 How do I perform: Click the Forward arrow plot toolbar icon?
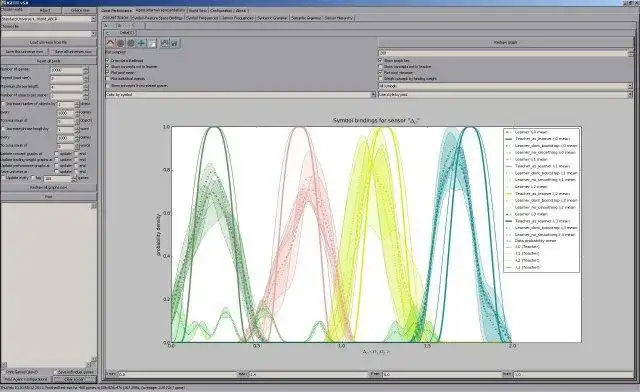pyautogui.click(x=131, y=43)
